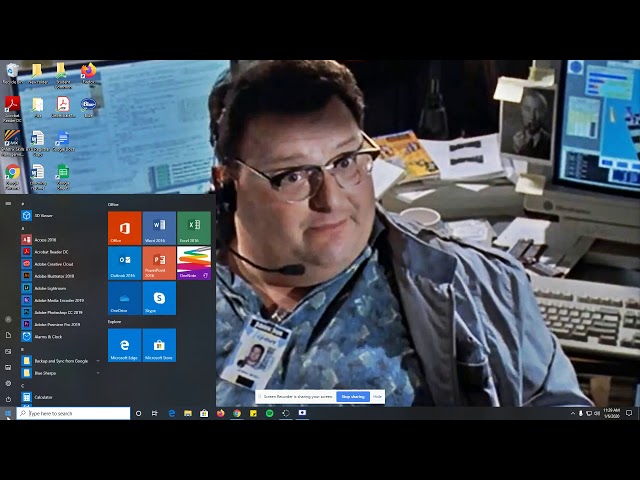This screenshot has width=640, height=480.
Task: Open Microsoft Store from the taskbar
Action: (x=204, y=413)
